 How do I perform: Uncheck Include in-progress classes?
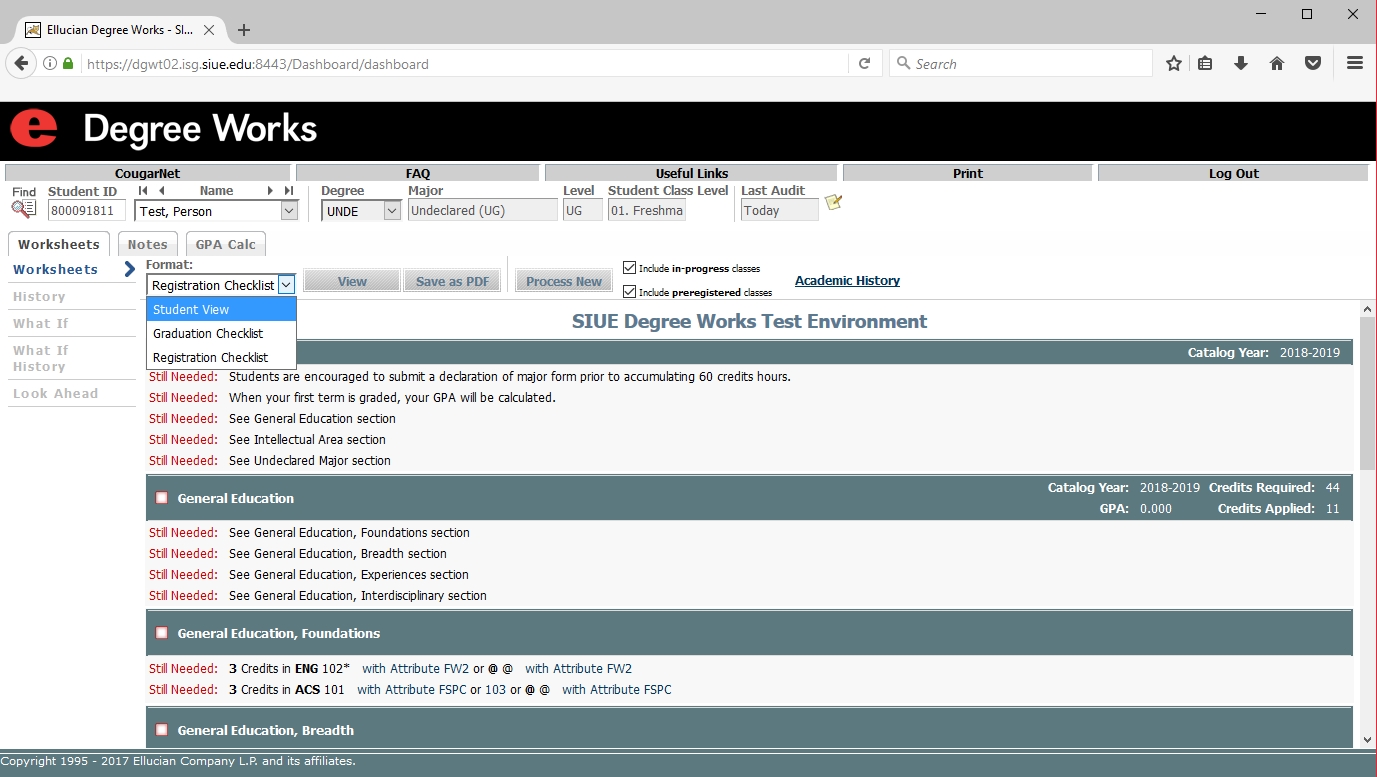[x=629, y=268]
